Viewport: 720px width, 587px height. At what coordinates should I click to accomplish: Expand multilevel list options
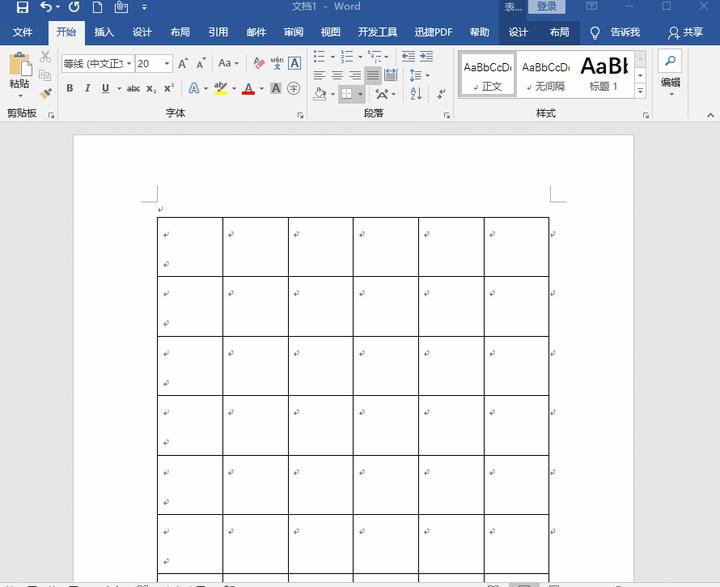click(386, 56)
